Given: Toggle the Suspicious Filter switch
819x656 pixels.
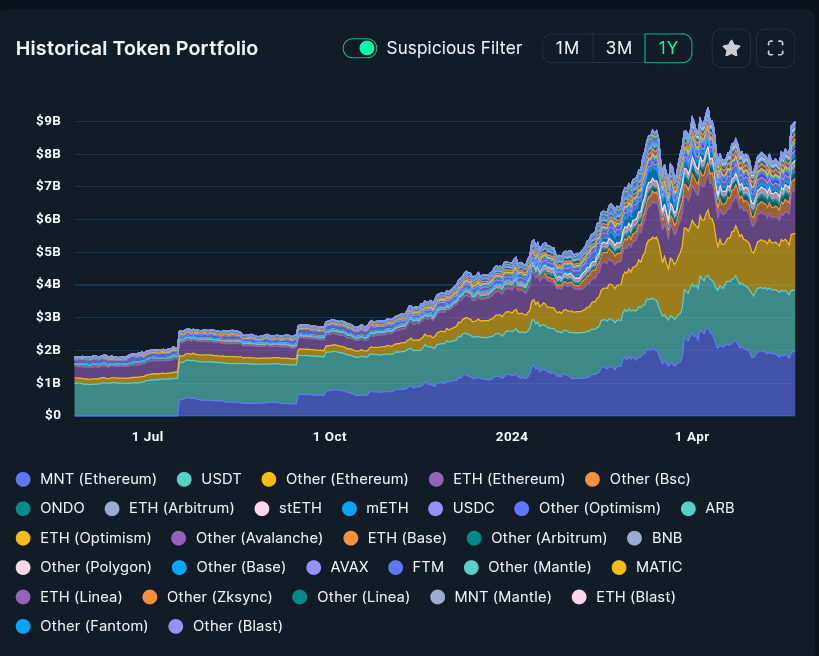Looking at the screenshot, I should click(x=359, y=48).
